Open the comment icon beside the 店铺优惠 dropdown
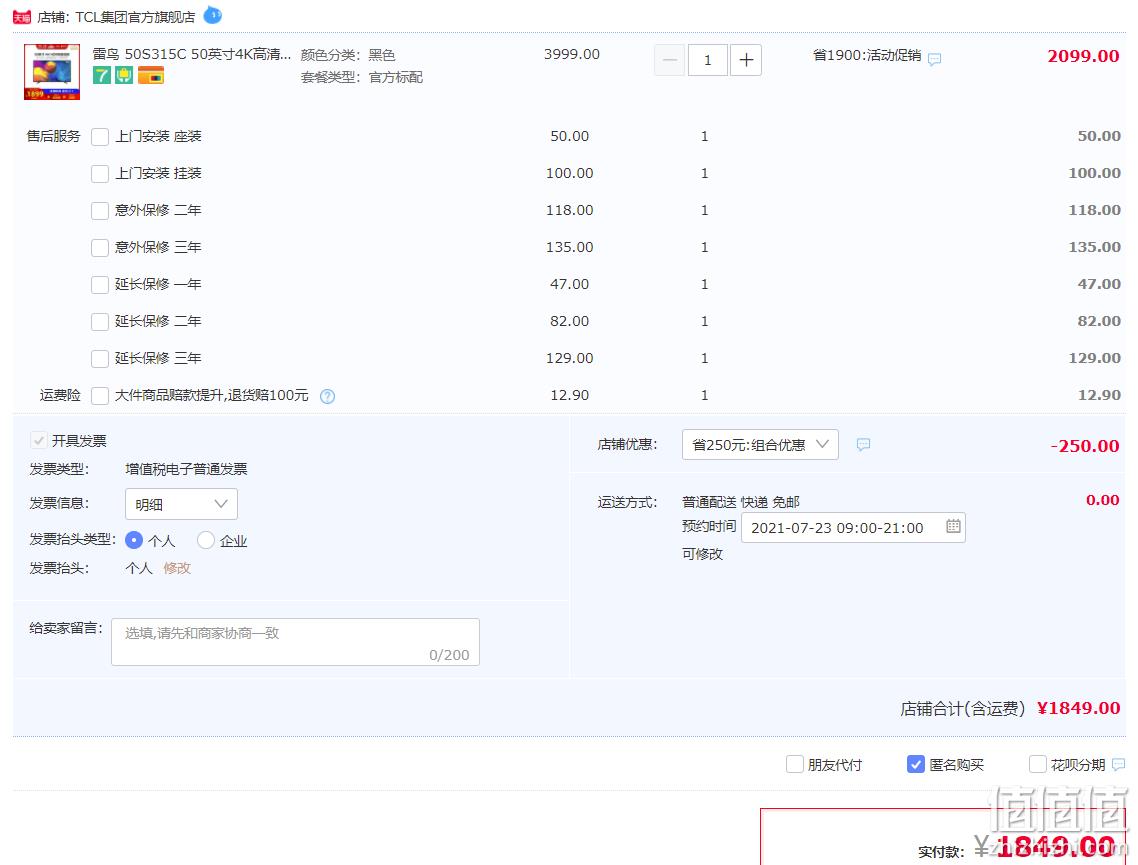The width and height of the screenshot is (1138, 865). 863,444
